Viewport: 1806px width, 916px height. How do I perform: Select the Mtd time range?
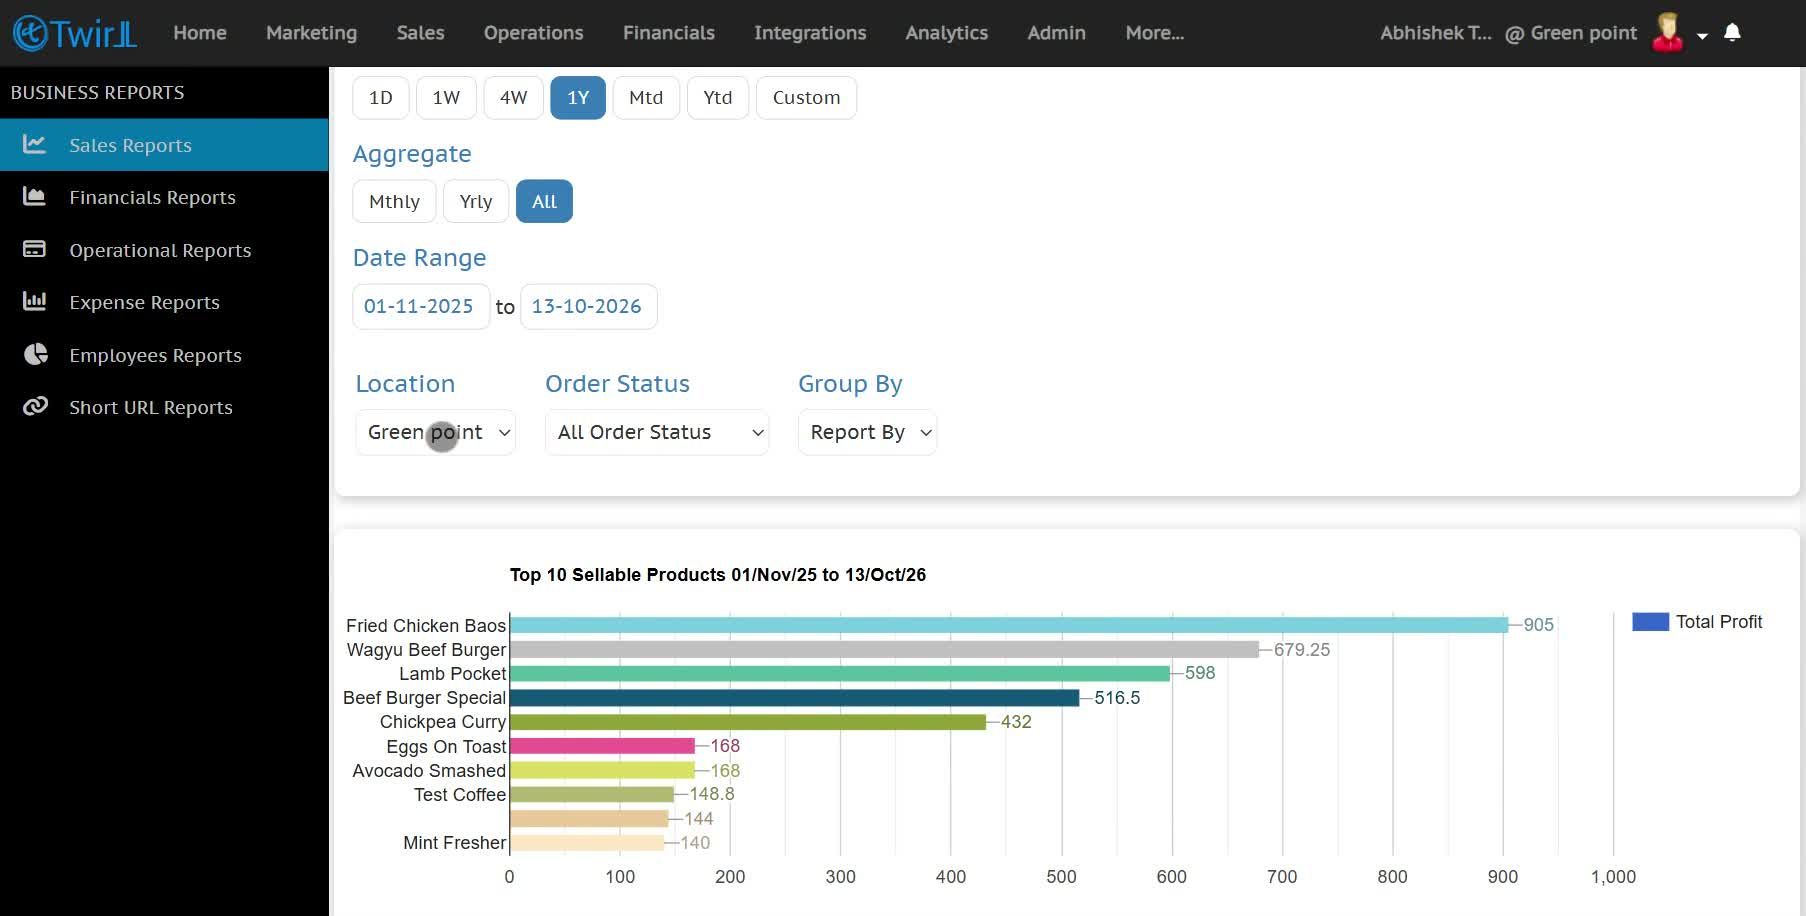[646, 98]
